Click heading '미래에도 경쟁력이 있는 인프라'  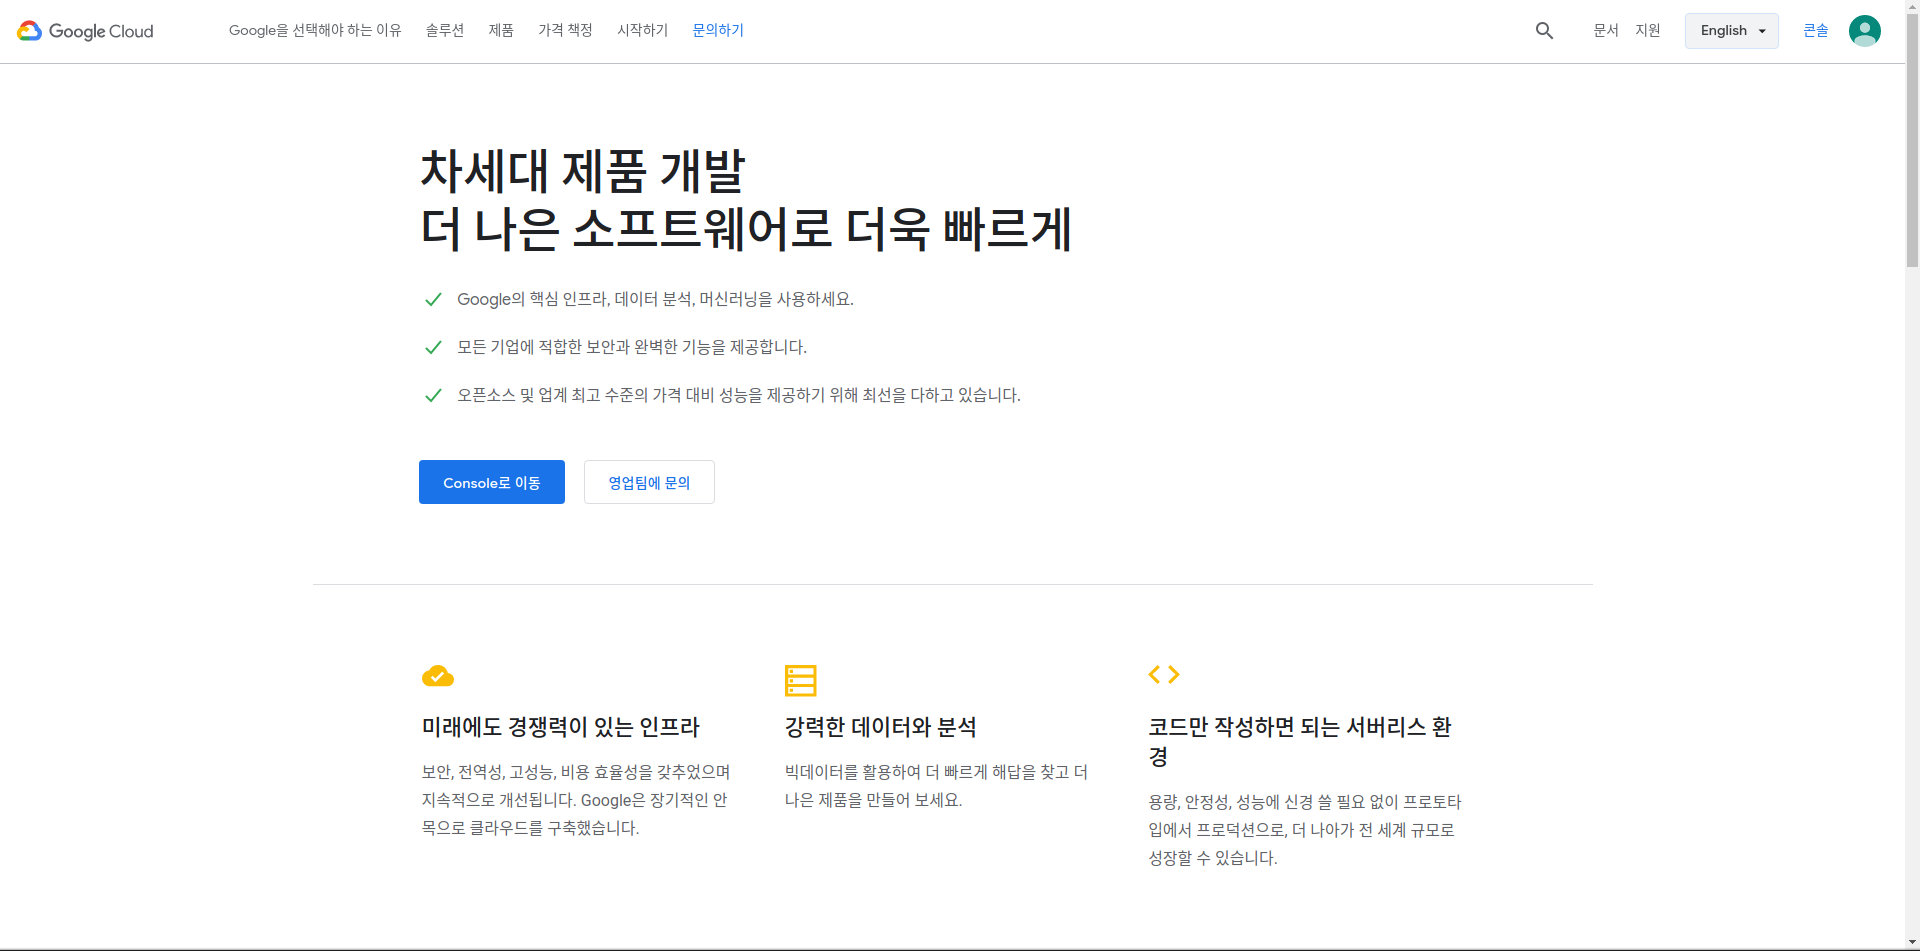(x=560, y=727)
